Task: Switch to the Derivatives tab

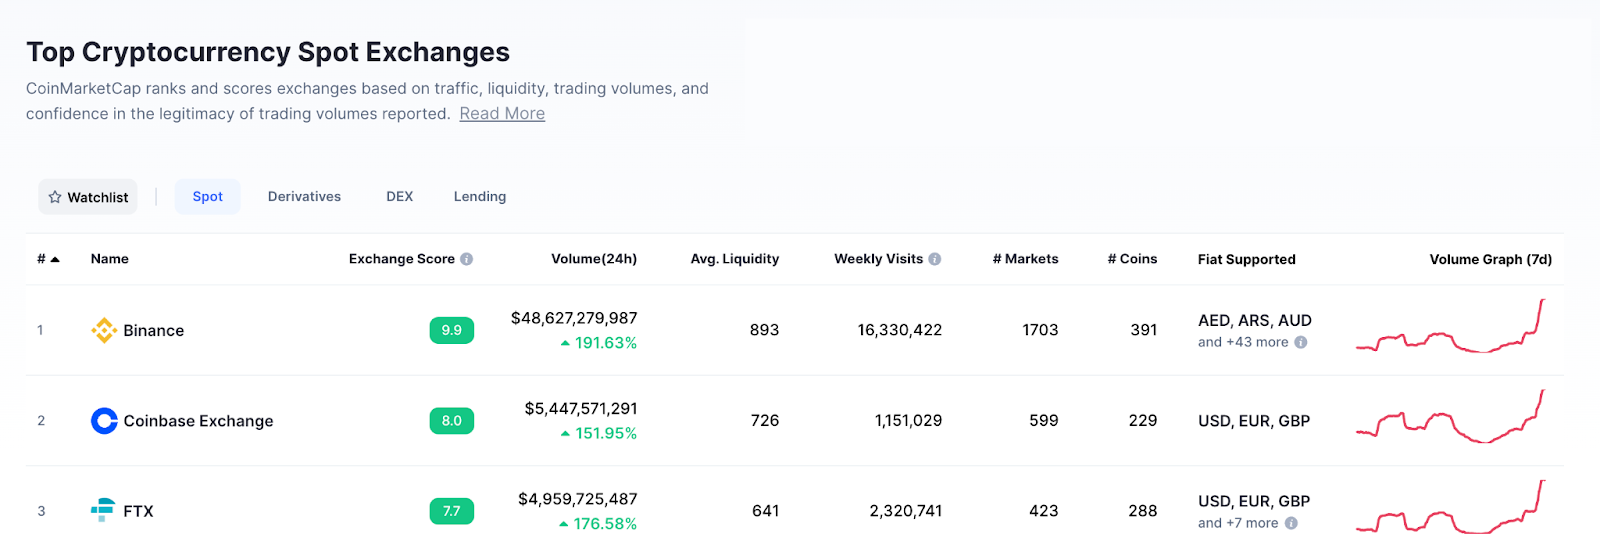Action: (304, 197)
